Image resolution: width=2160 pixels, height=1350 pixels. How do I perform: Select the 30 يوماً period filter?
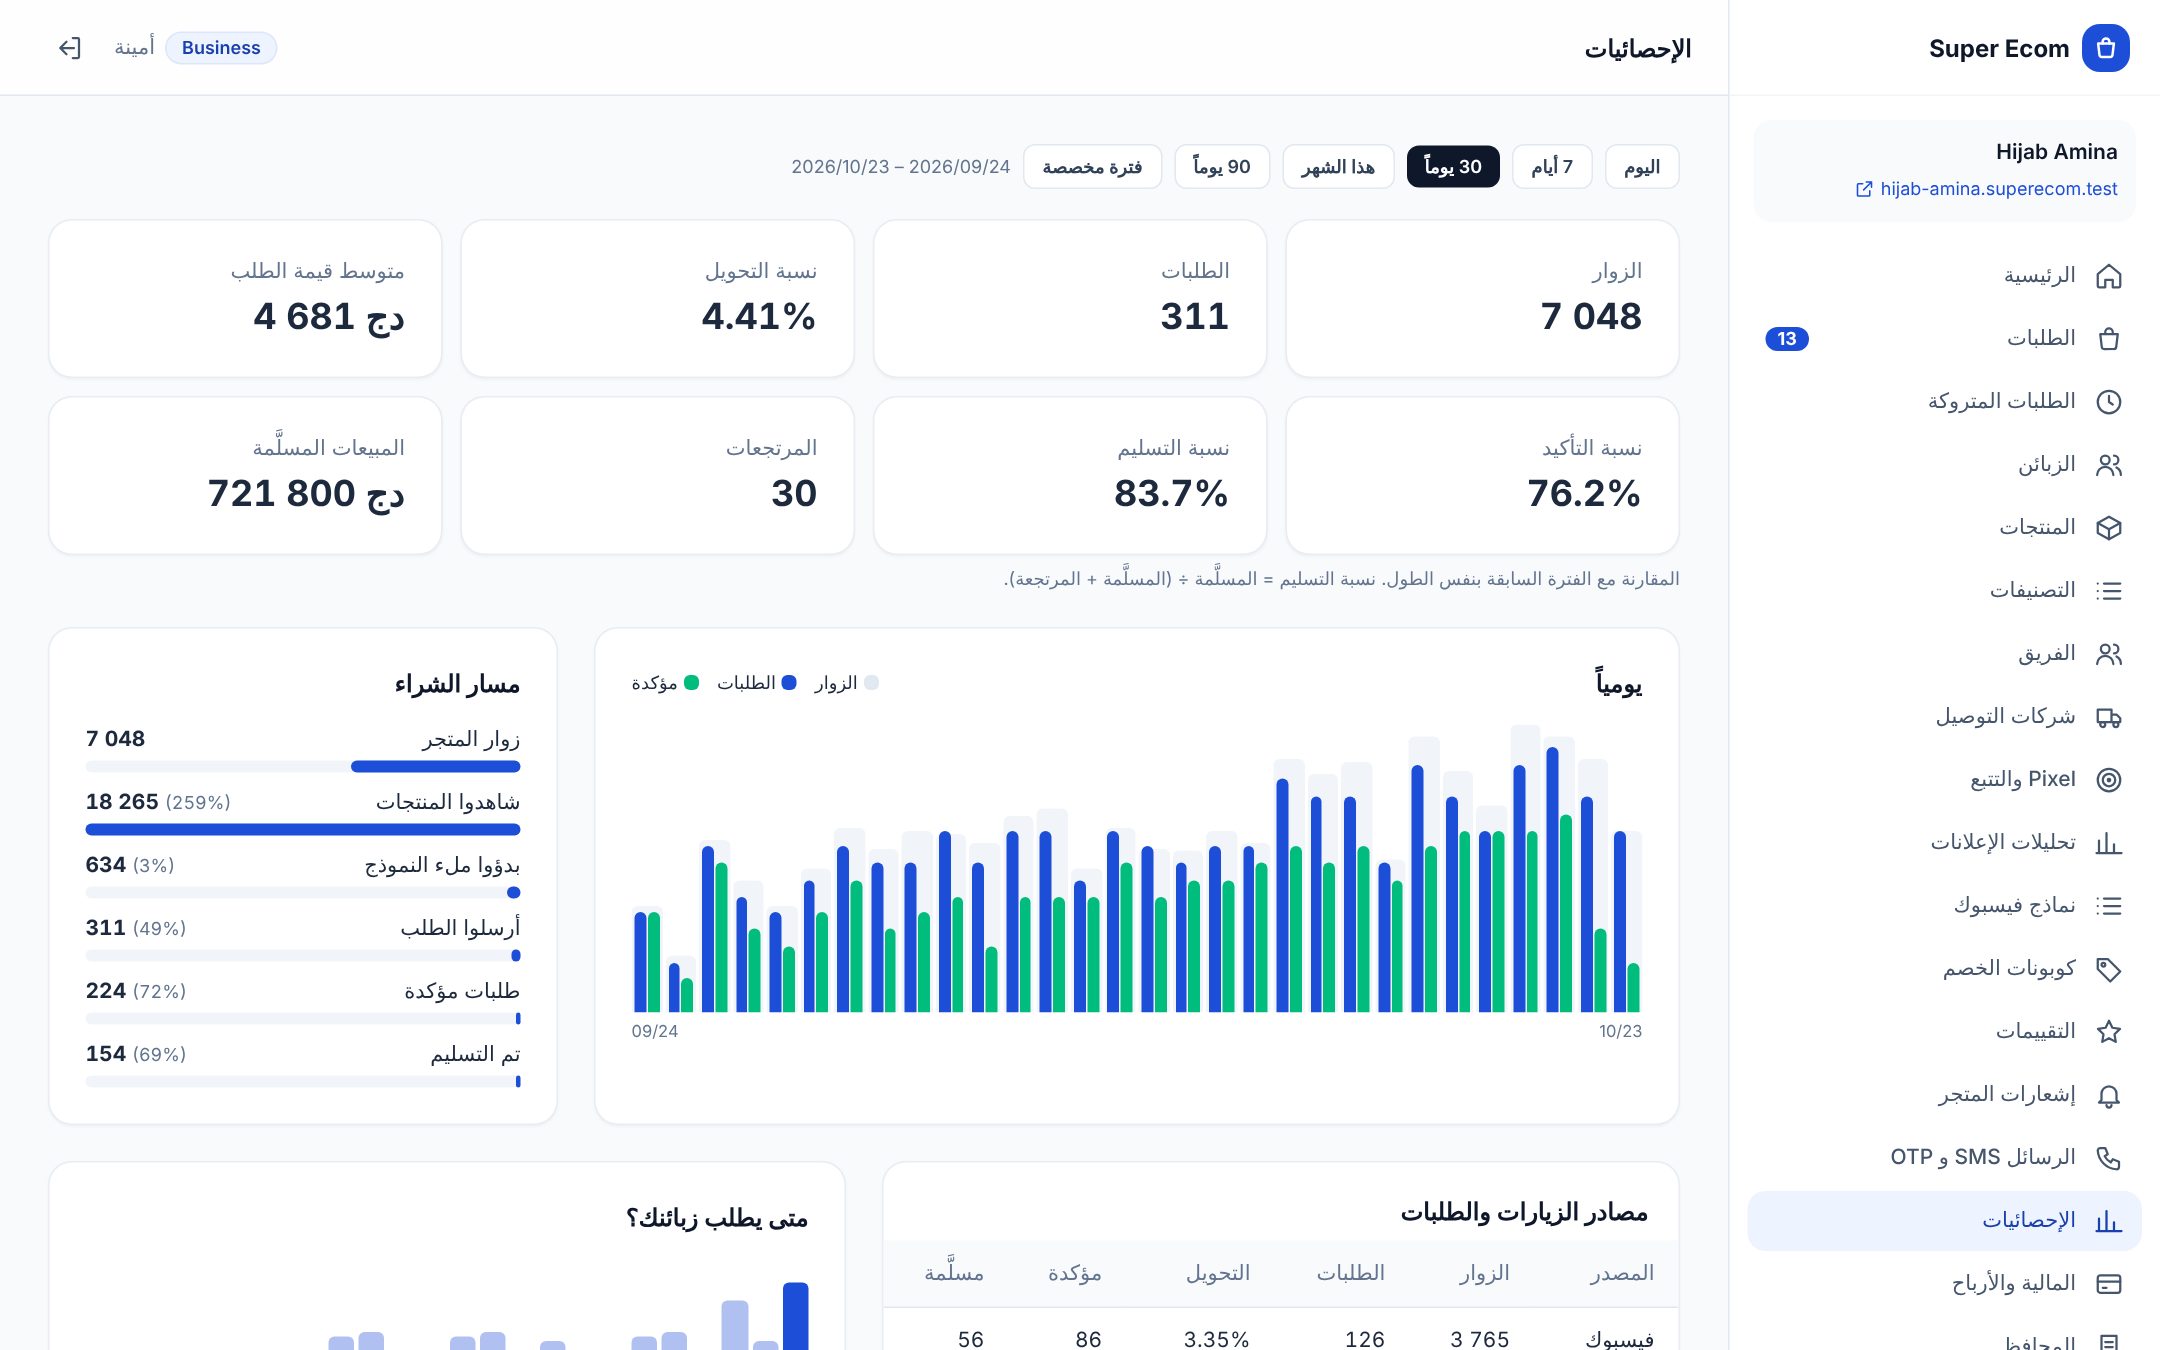tap(1453, 167)
